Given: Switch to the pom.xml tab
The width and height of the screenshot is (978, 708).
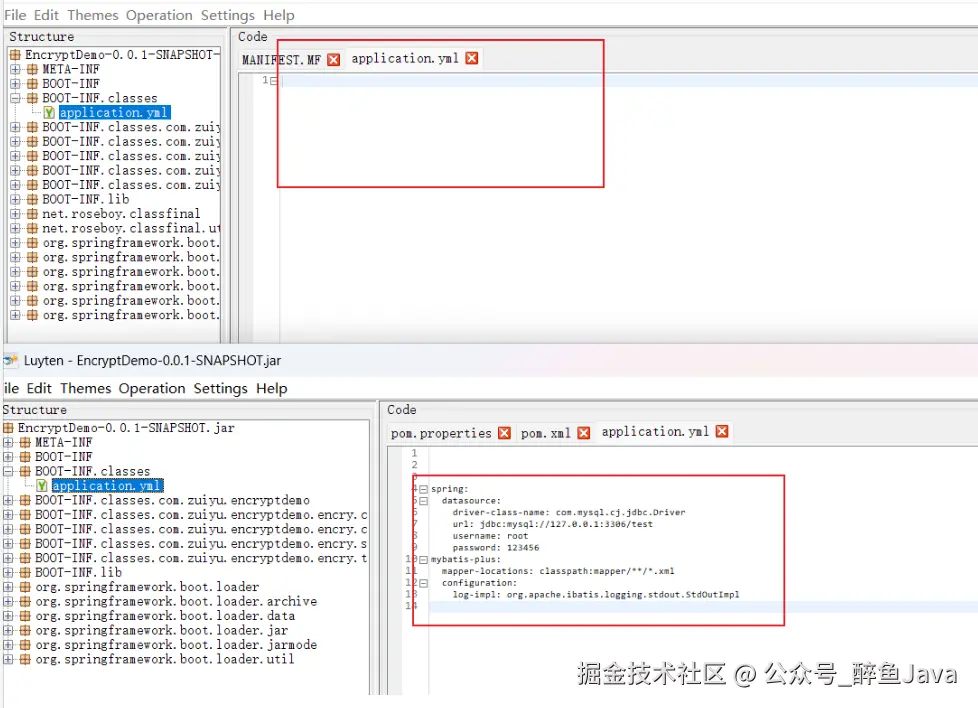Looking at the screenshot, I should pyautogui.click(x=546, y=433).
